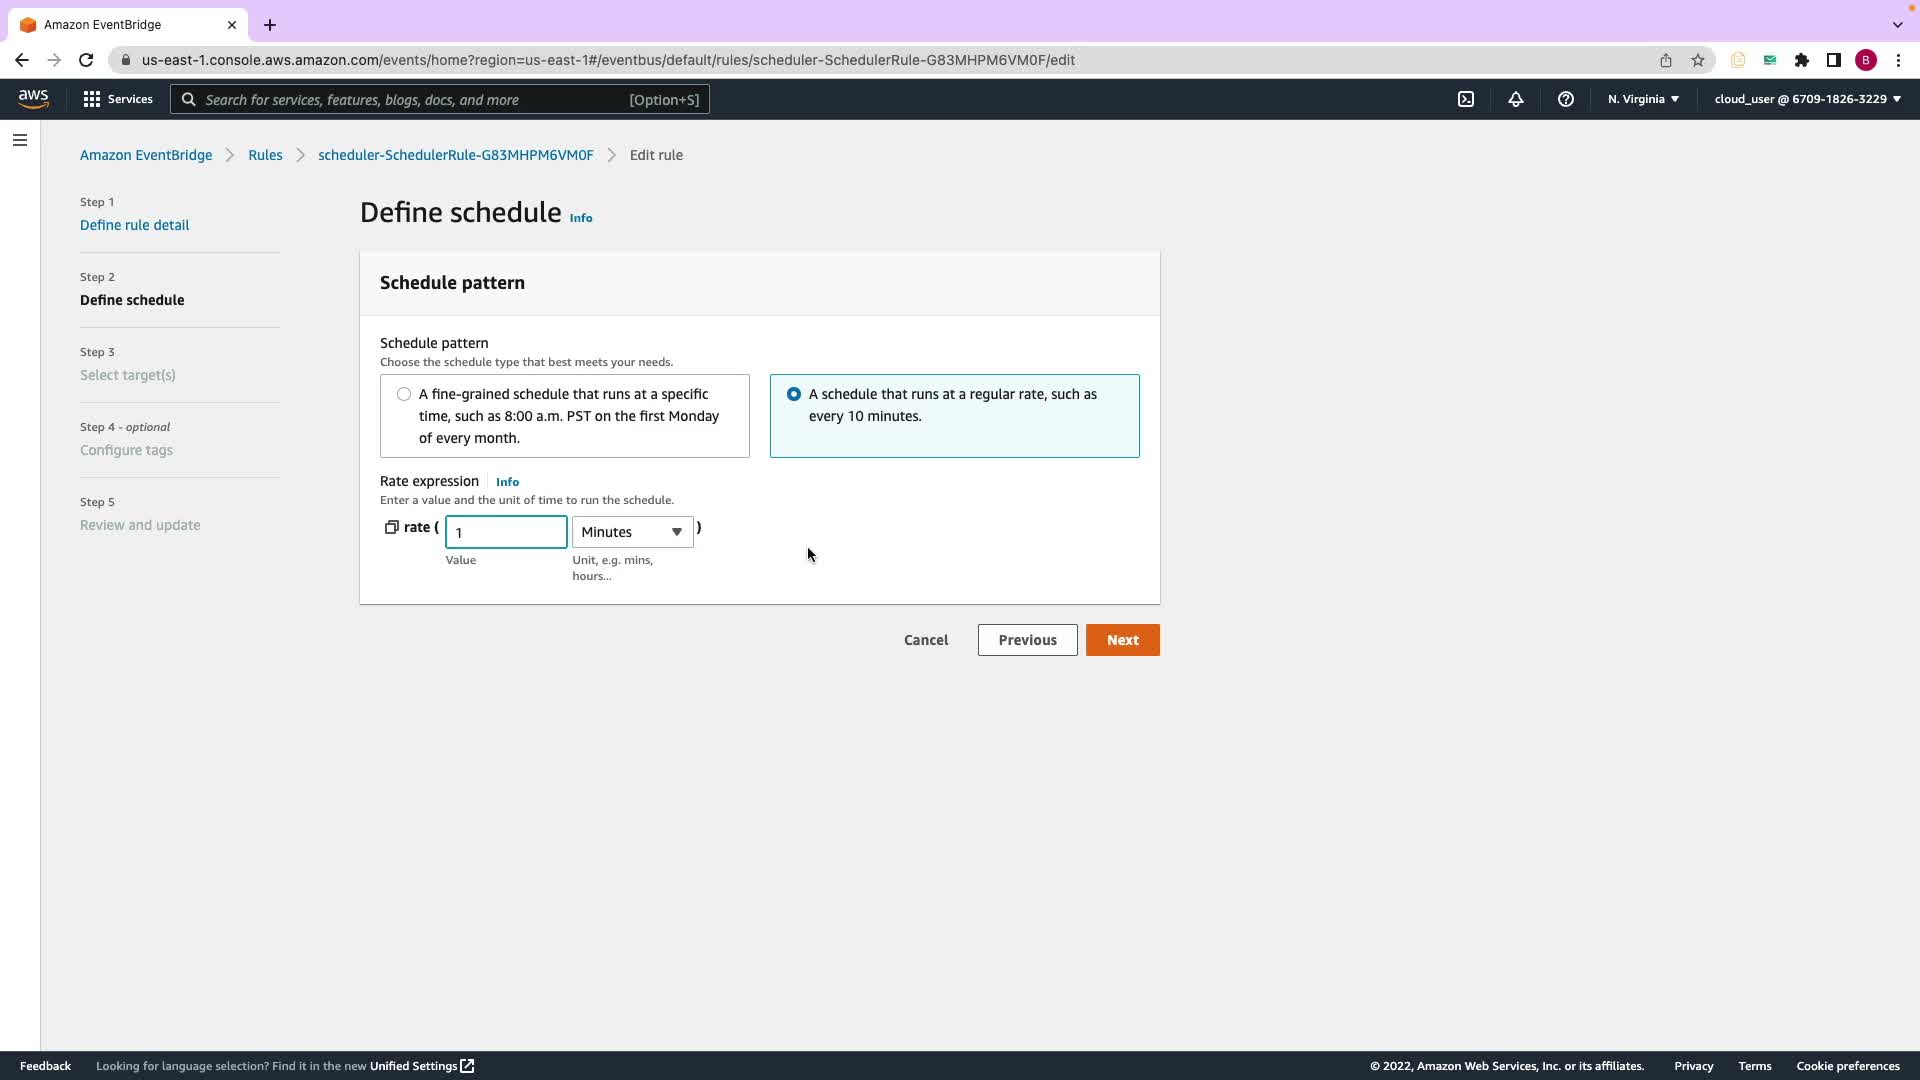
Task: Click the Previous button
Action: [1027, 640]
